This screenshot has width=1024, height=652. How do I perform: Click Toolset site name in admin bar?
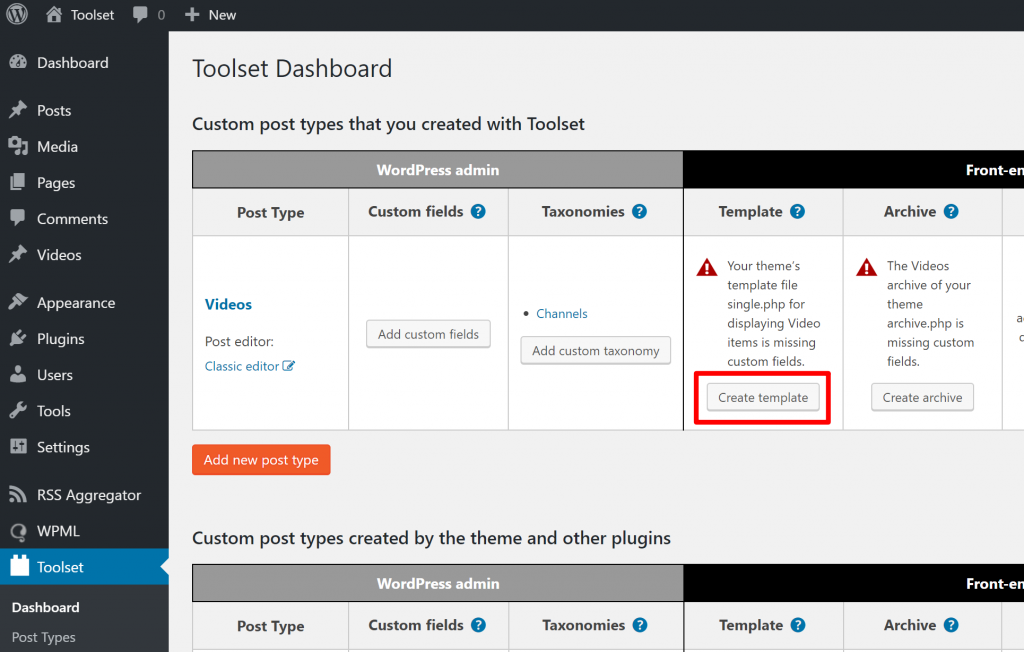92,14
